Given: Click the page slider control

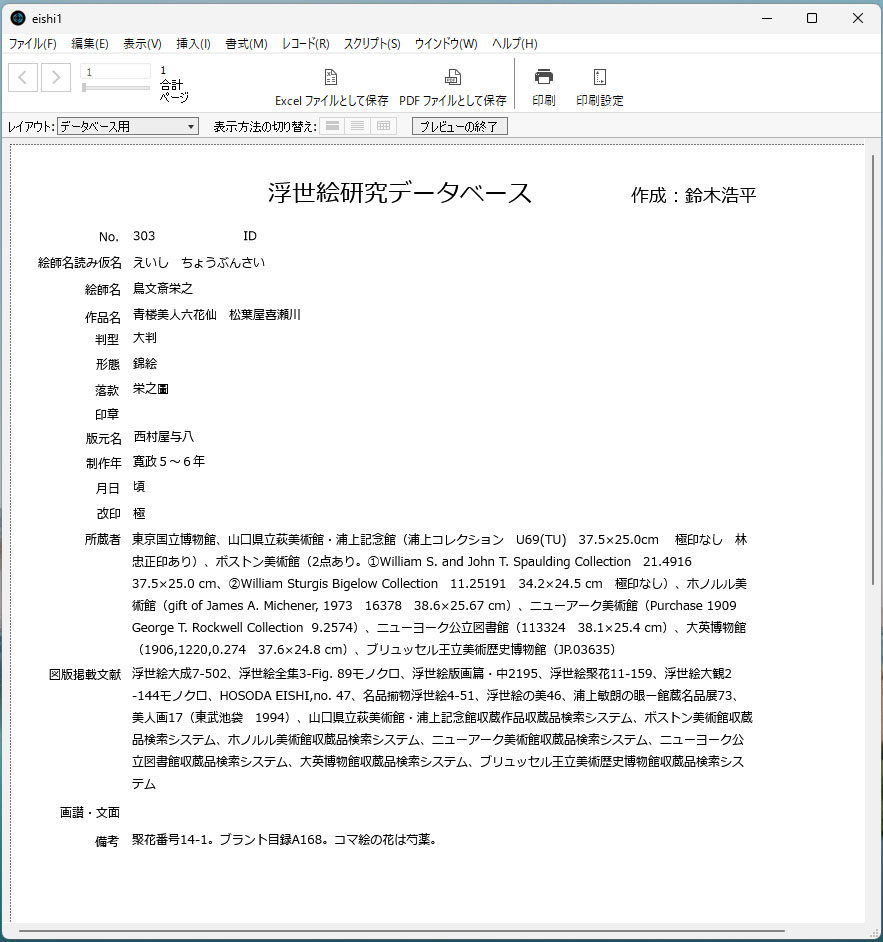Looking at the screenshot, I should click(x=115, y=88).
